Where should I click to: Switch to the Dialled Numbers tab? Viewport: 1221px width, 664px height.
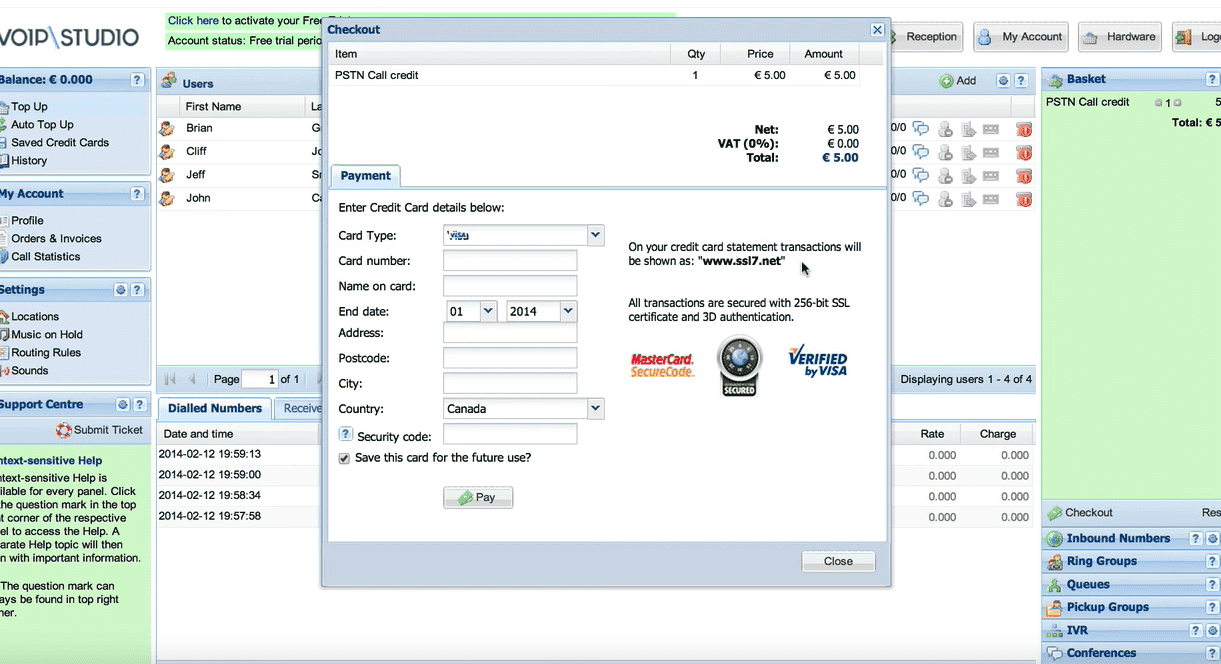click(214, 408)
